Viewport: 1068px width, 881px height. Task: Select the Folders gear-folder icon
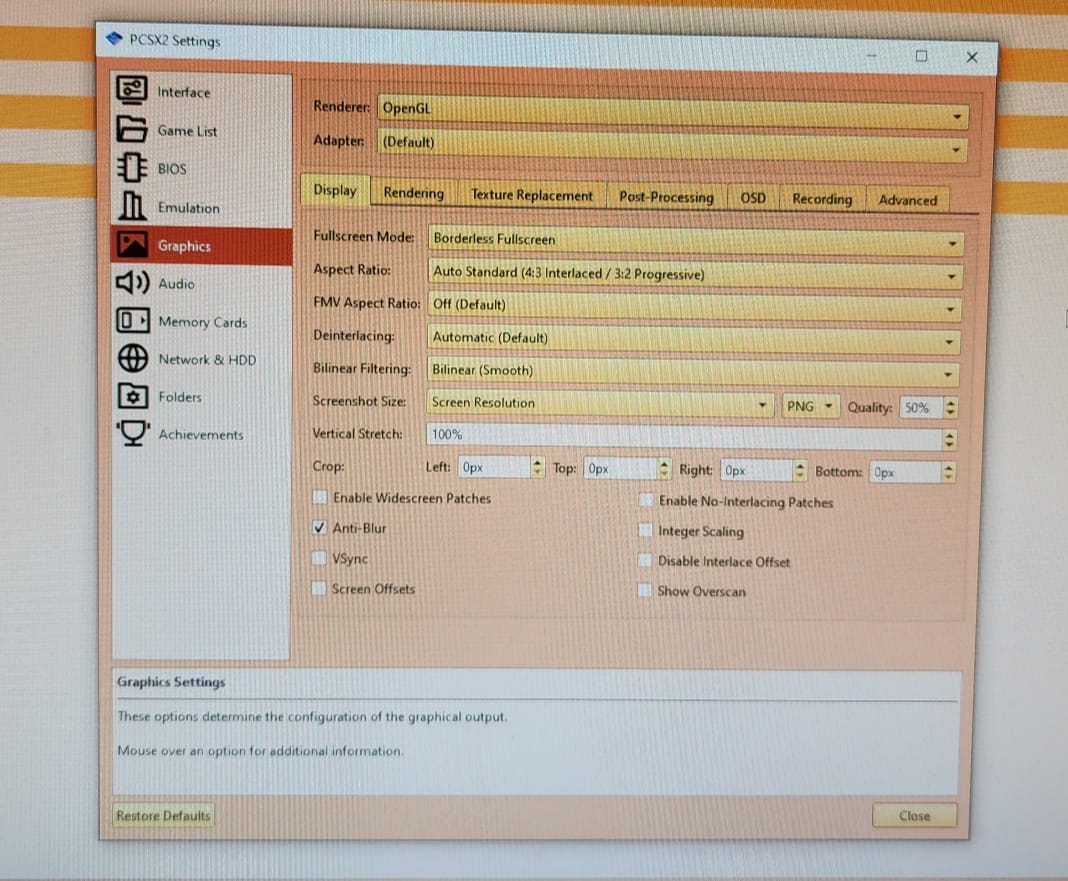[133, 396]
